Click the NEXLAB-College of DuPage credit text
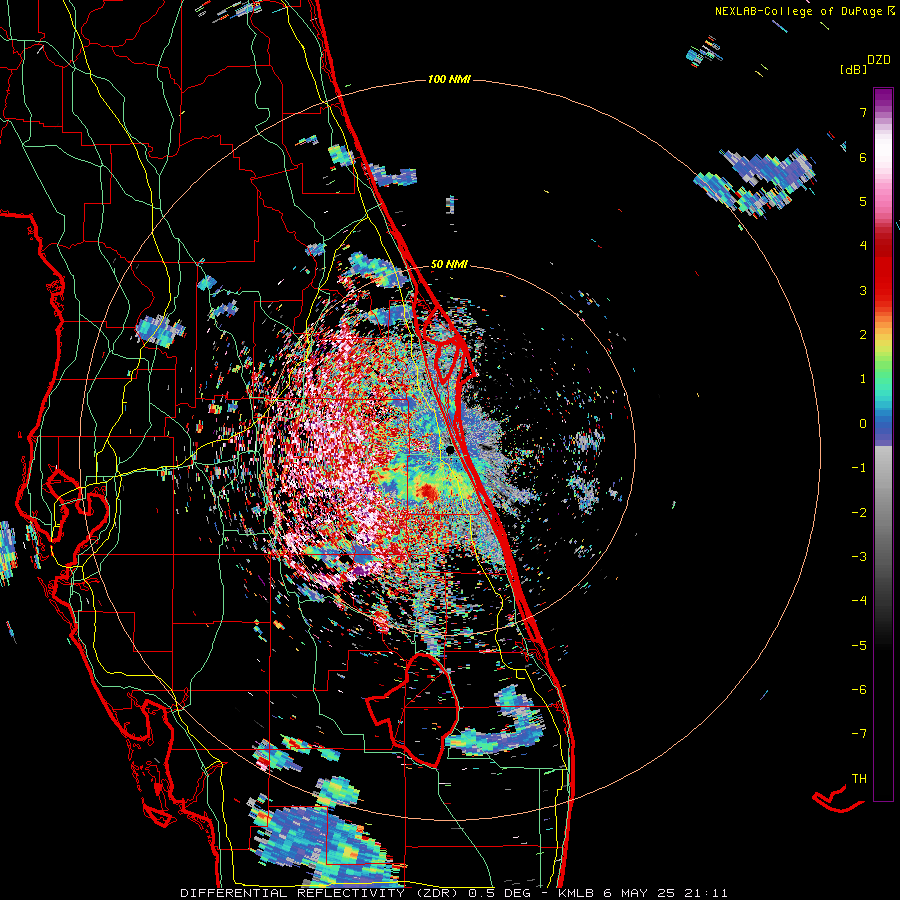 point(800,11)
